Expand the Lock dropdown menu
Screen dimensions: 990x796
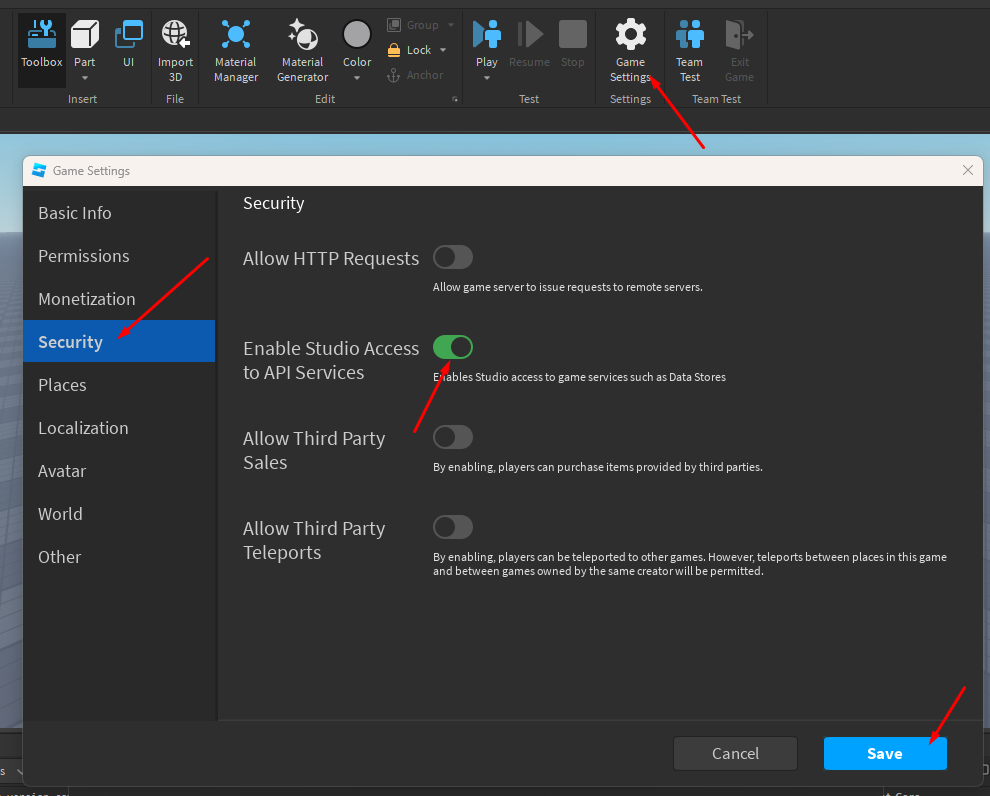(443, 50)
